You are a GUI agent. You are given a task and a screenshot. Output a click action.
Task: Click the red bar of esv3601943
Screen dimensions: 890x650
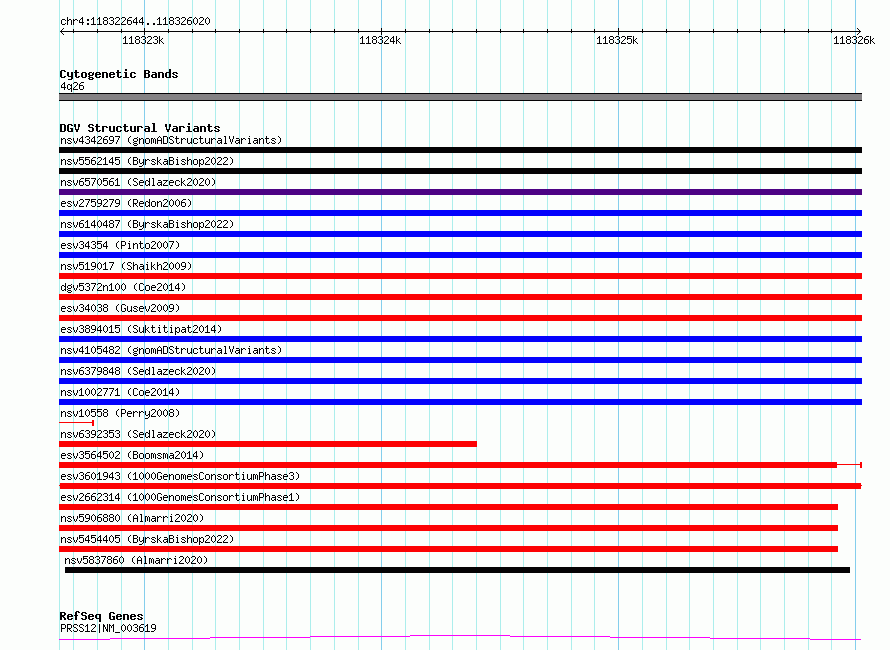[460, 486]
